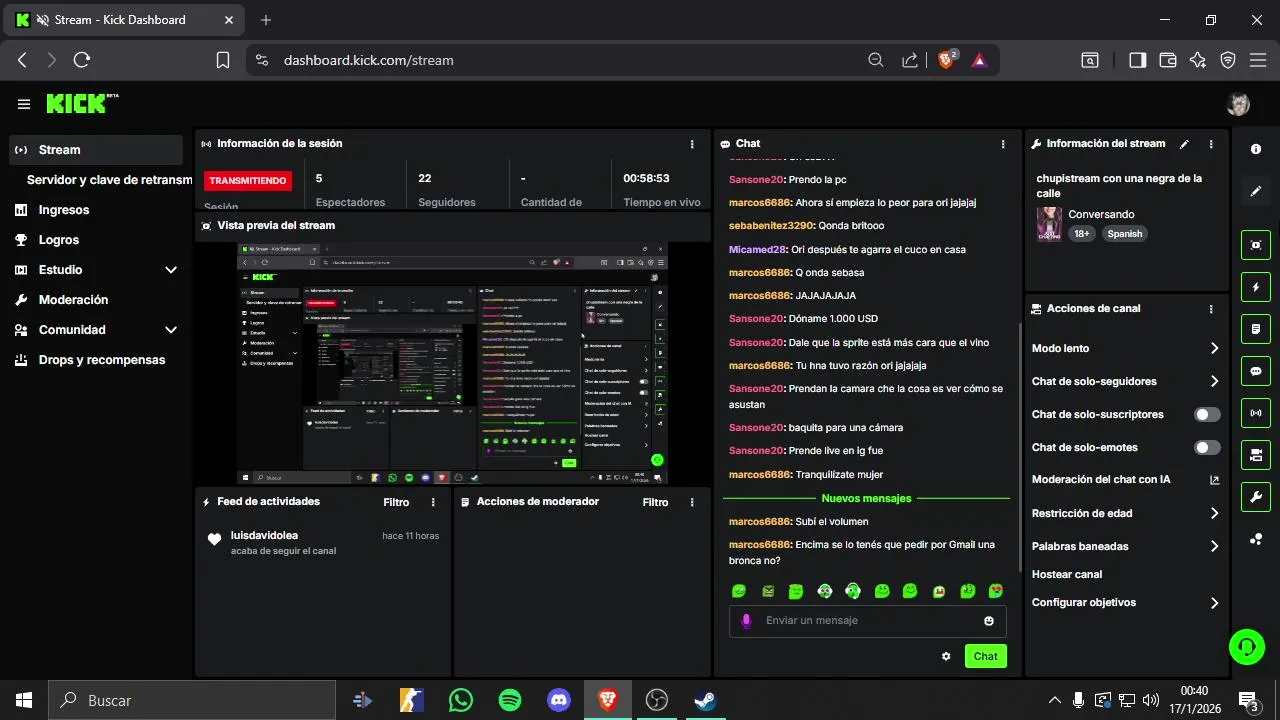
Task: Open Discord from the Windows taskbar
Action: click(559, 700)
